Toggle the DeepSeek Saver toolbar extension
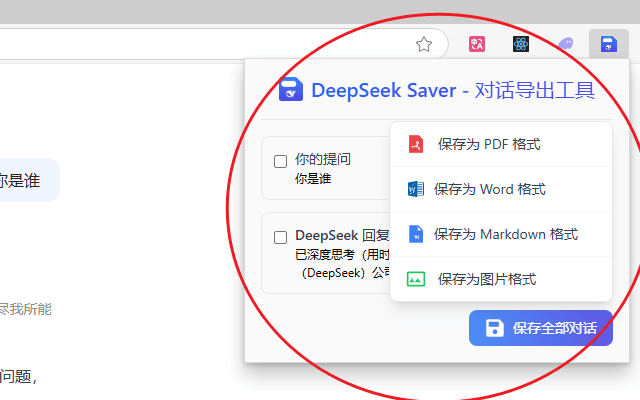The height and width of the screenshot is (400, 640). point(608,44)
